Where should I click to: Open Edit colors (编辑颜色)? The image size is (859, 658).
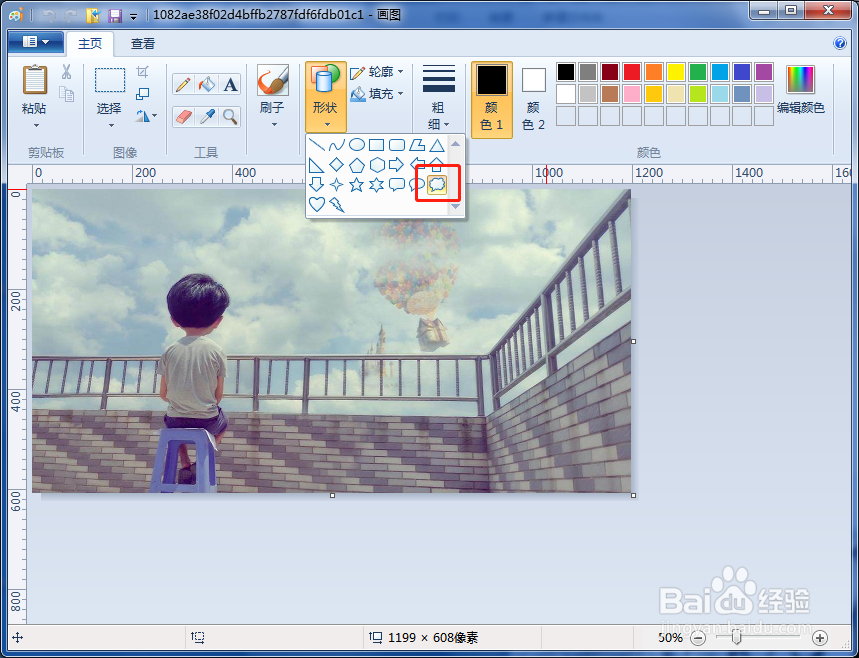800,90
